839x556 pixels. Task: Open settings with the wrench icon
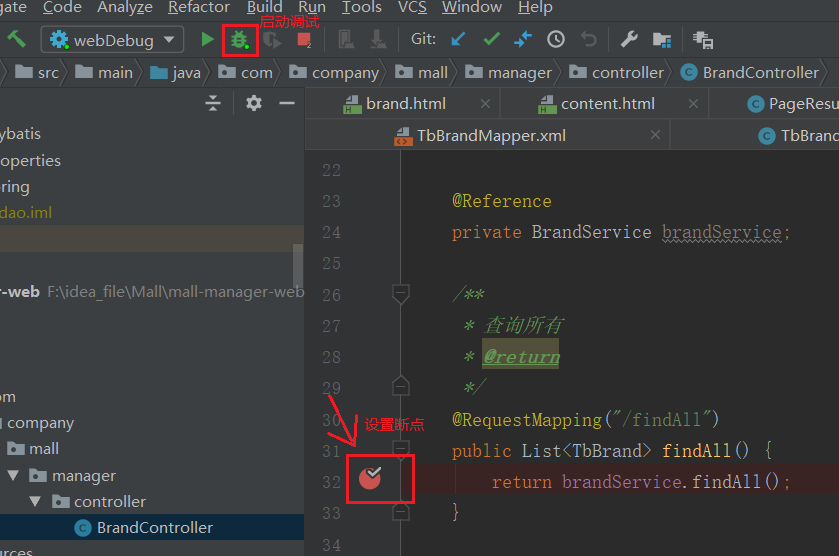629,39
